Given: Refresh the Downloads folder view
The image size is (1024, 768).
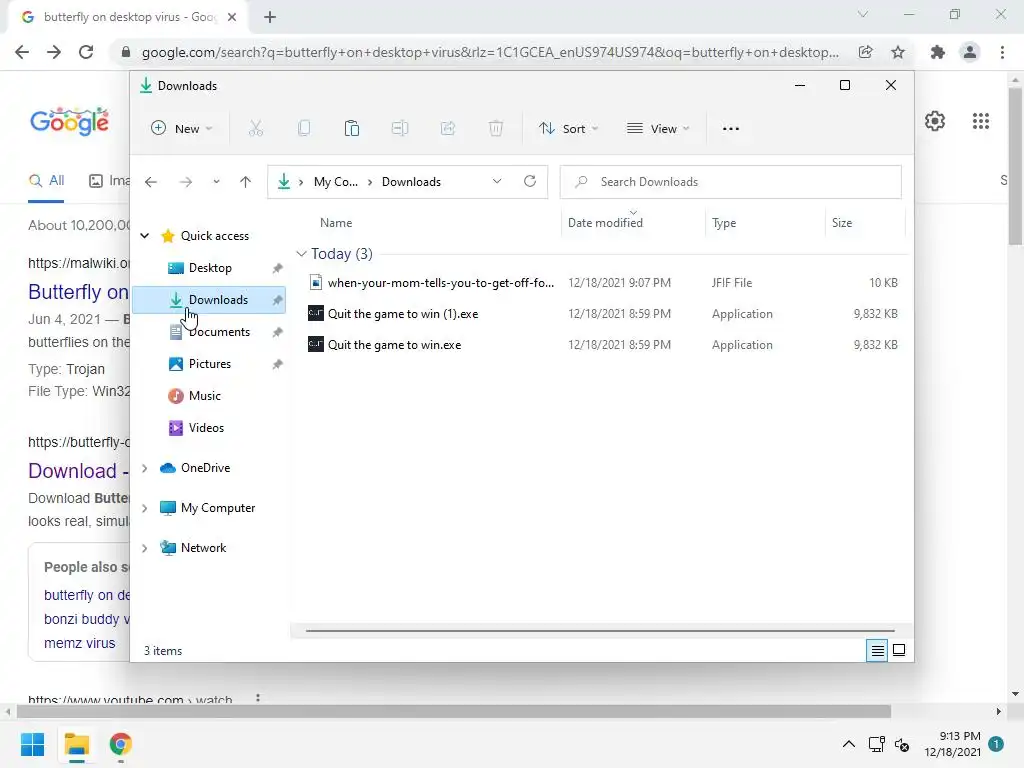Looking at the screenshot, I should (x=530, y=182).
